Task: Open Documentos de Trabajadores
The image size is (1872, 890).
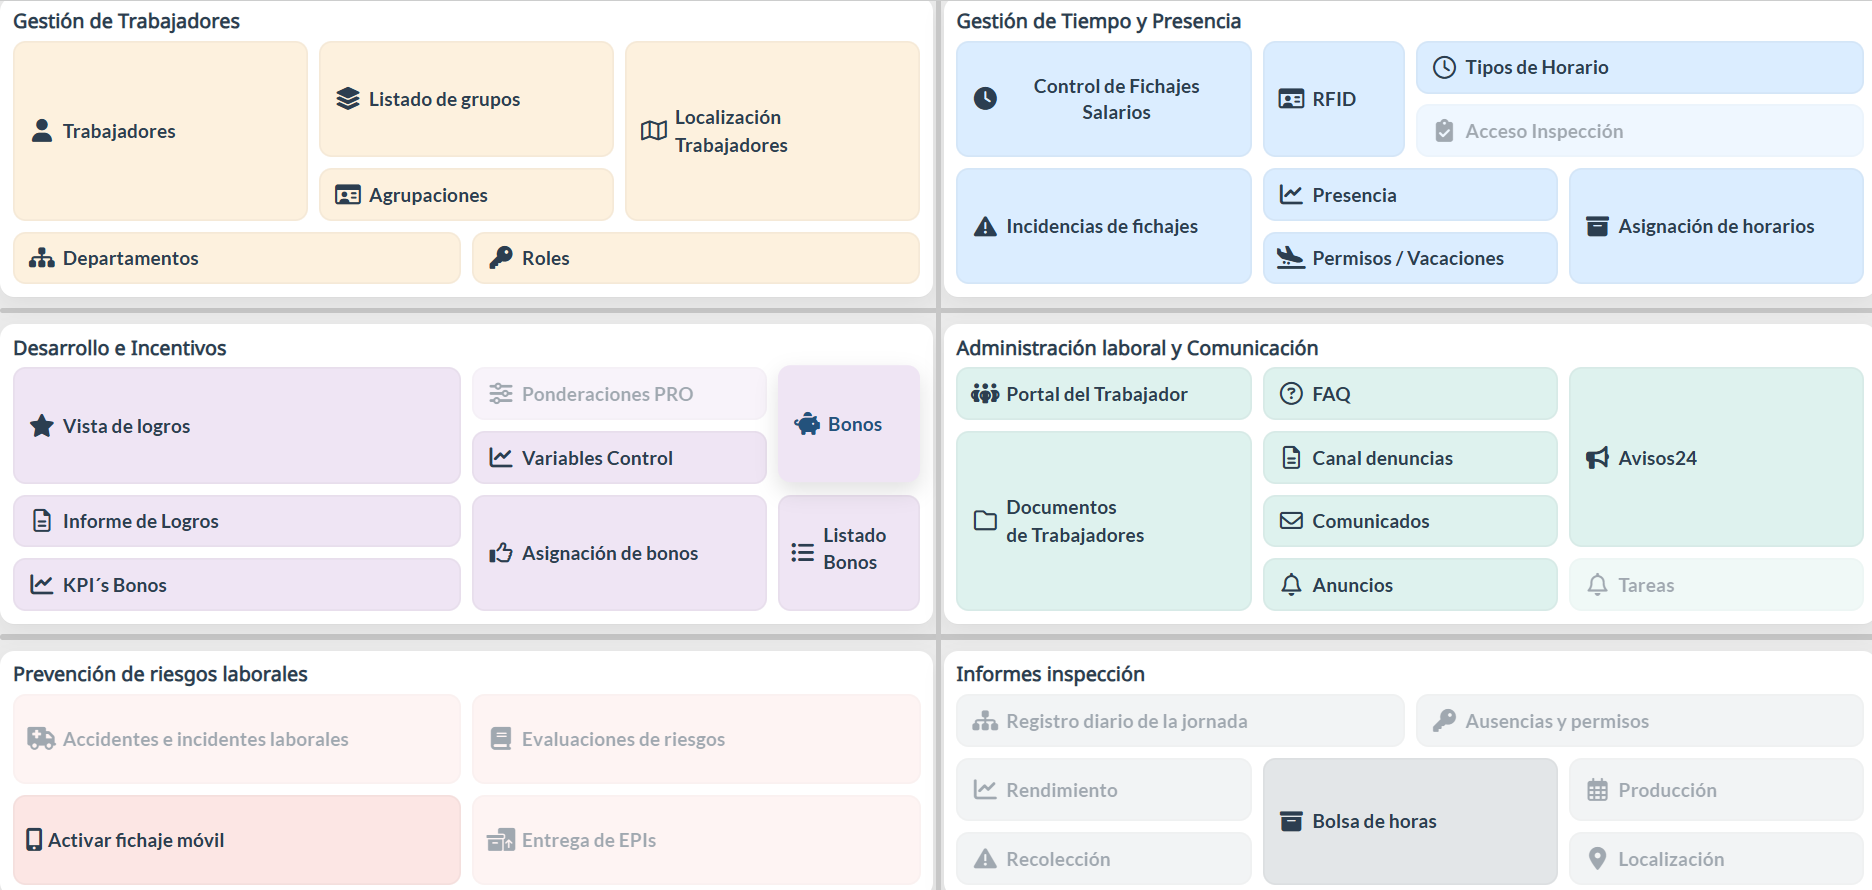Action: [1103, 521]
